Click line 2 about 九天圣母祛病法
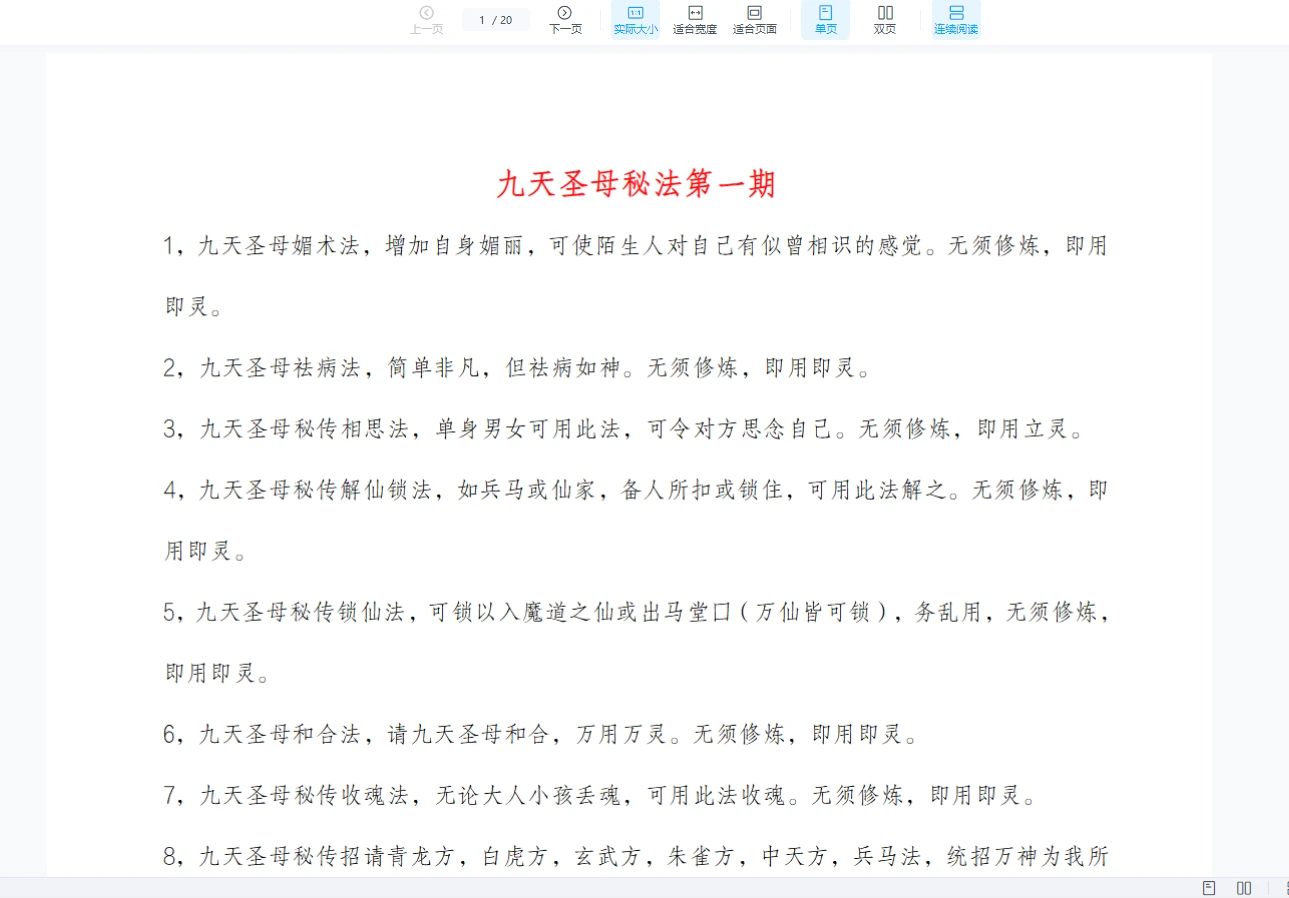The width and height of the screenshot is (1289, 898). click(x=517, y=368)
